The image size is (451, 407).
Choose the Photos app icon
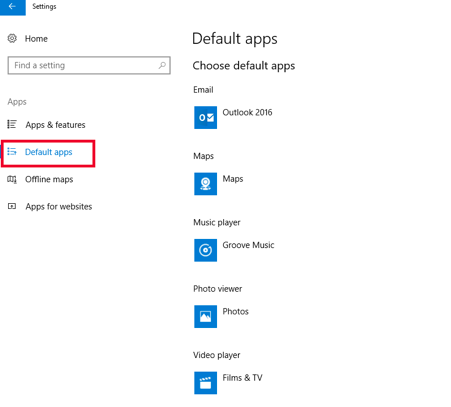point(205,316)
